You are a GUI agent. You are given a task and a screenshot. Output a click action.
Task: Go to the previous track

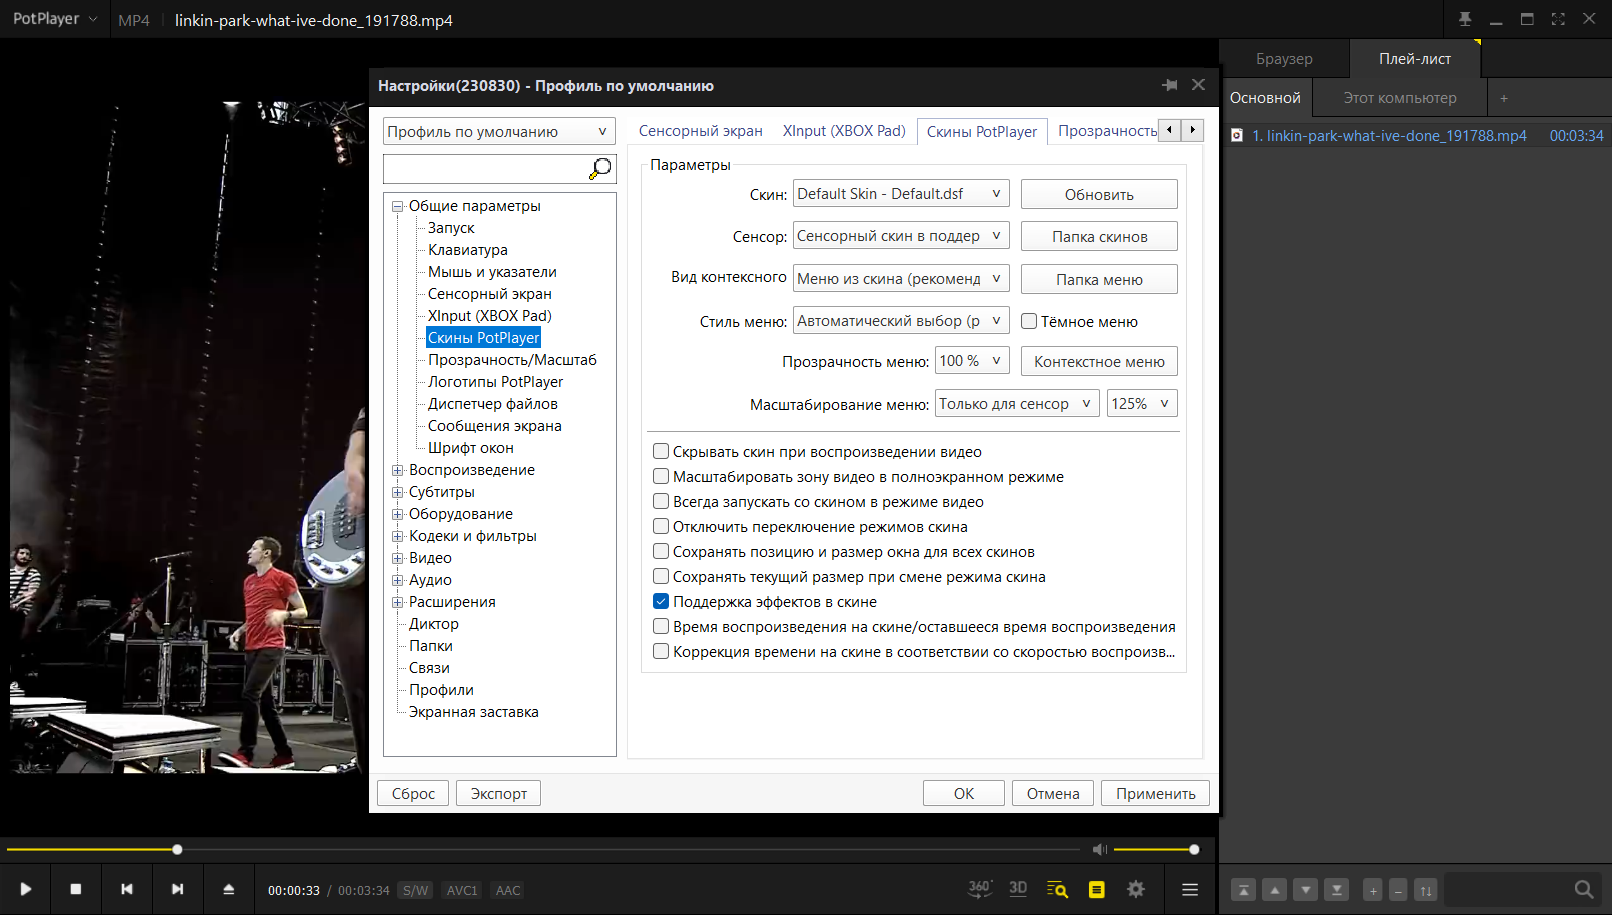click(127, 889)
